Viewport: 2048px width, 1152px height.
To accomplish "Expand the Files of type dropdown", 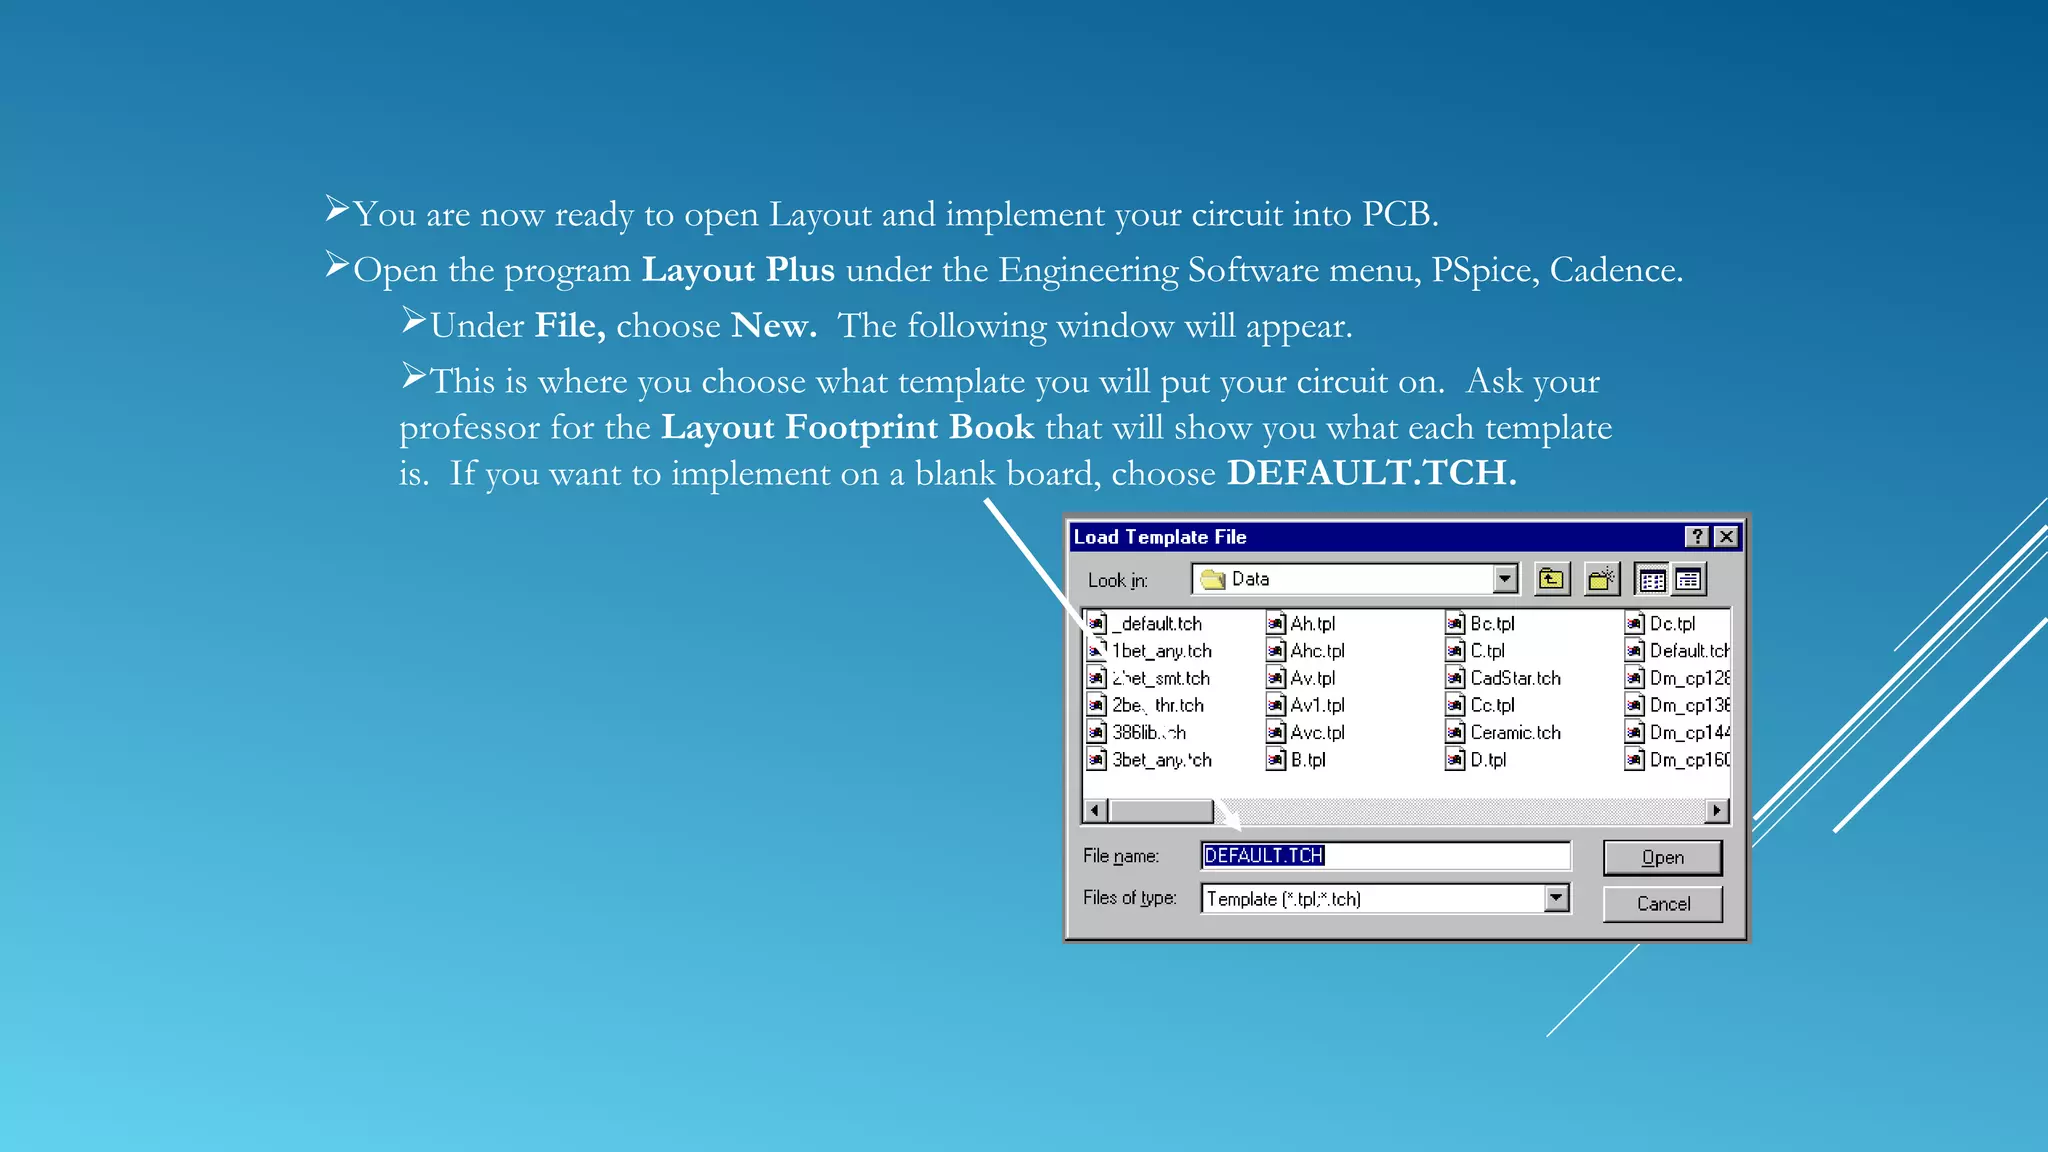I will point(1556,898).
